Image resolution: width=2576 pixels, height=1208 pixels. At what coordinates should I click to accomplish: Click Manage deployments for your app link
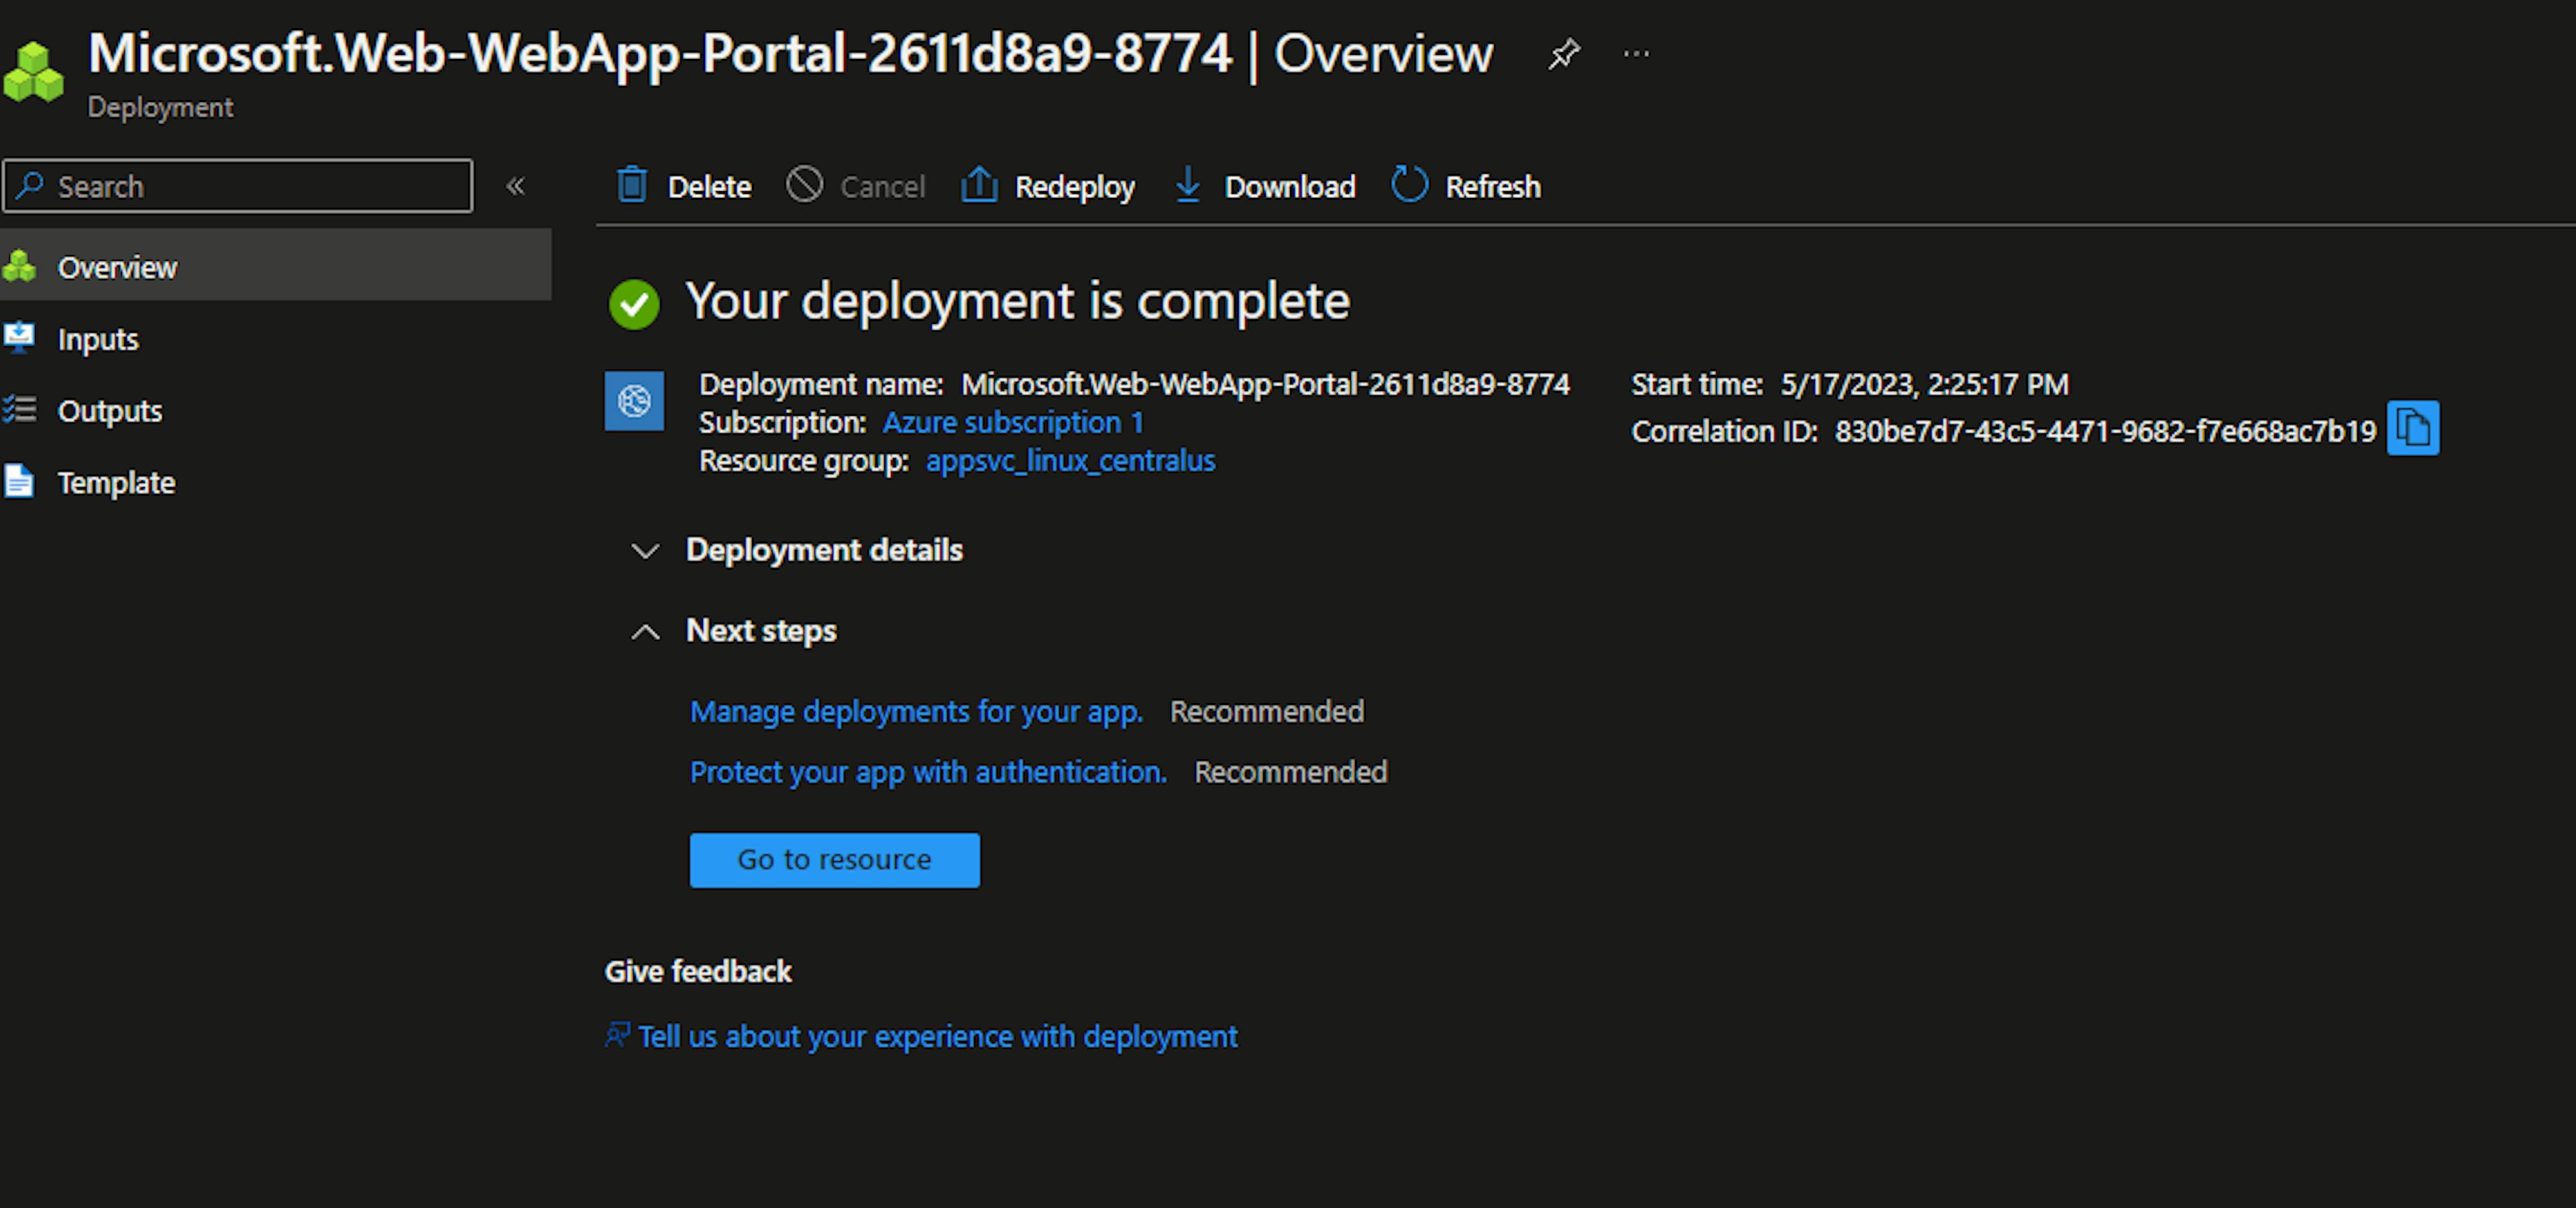915,712
